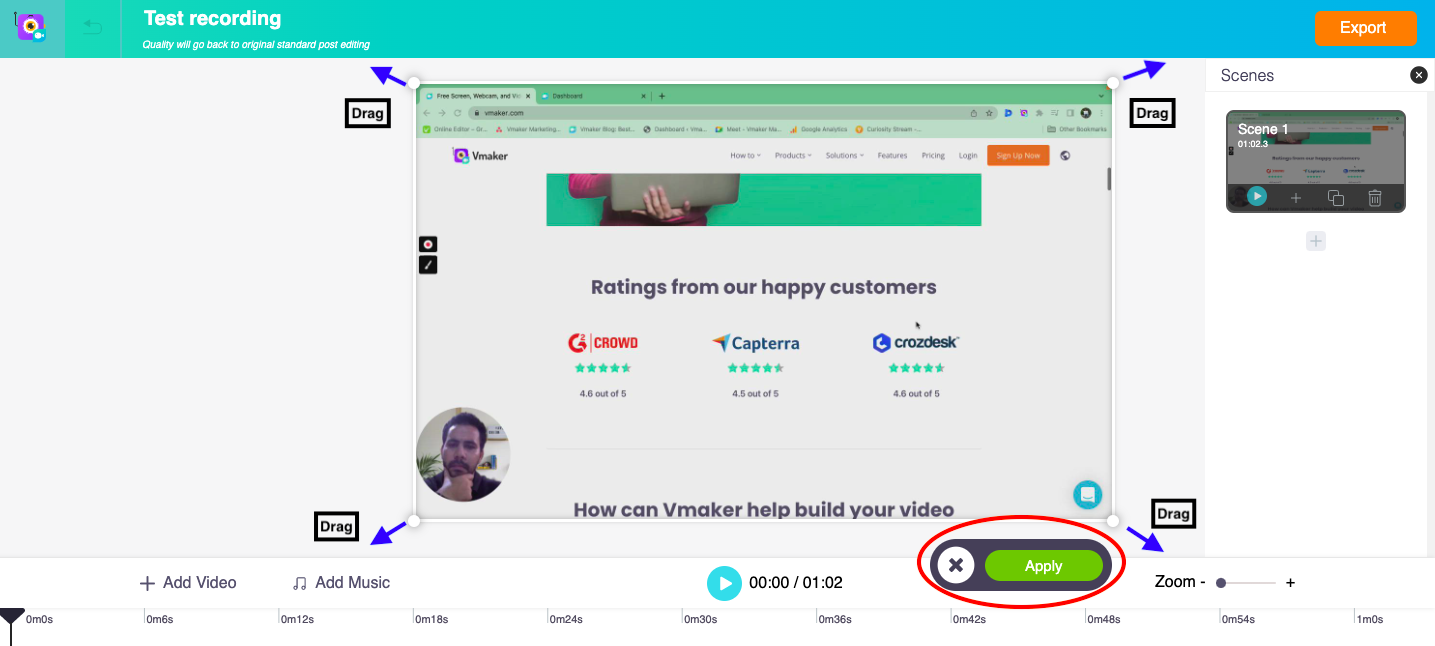Jump to the 0m18s timeline mark

(x=431, y=619)
